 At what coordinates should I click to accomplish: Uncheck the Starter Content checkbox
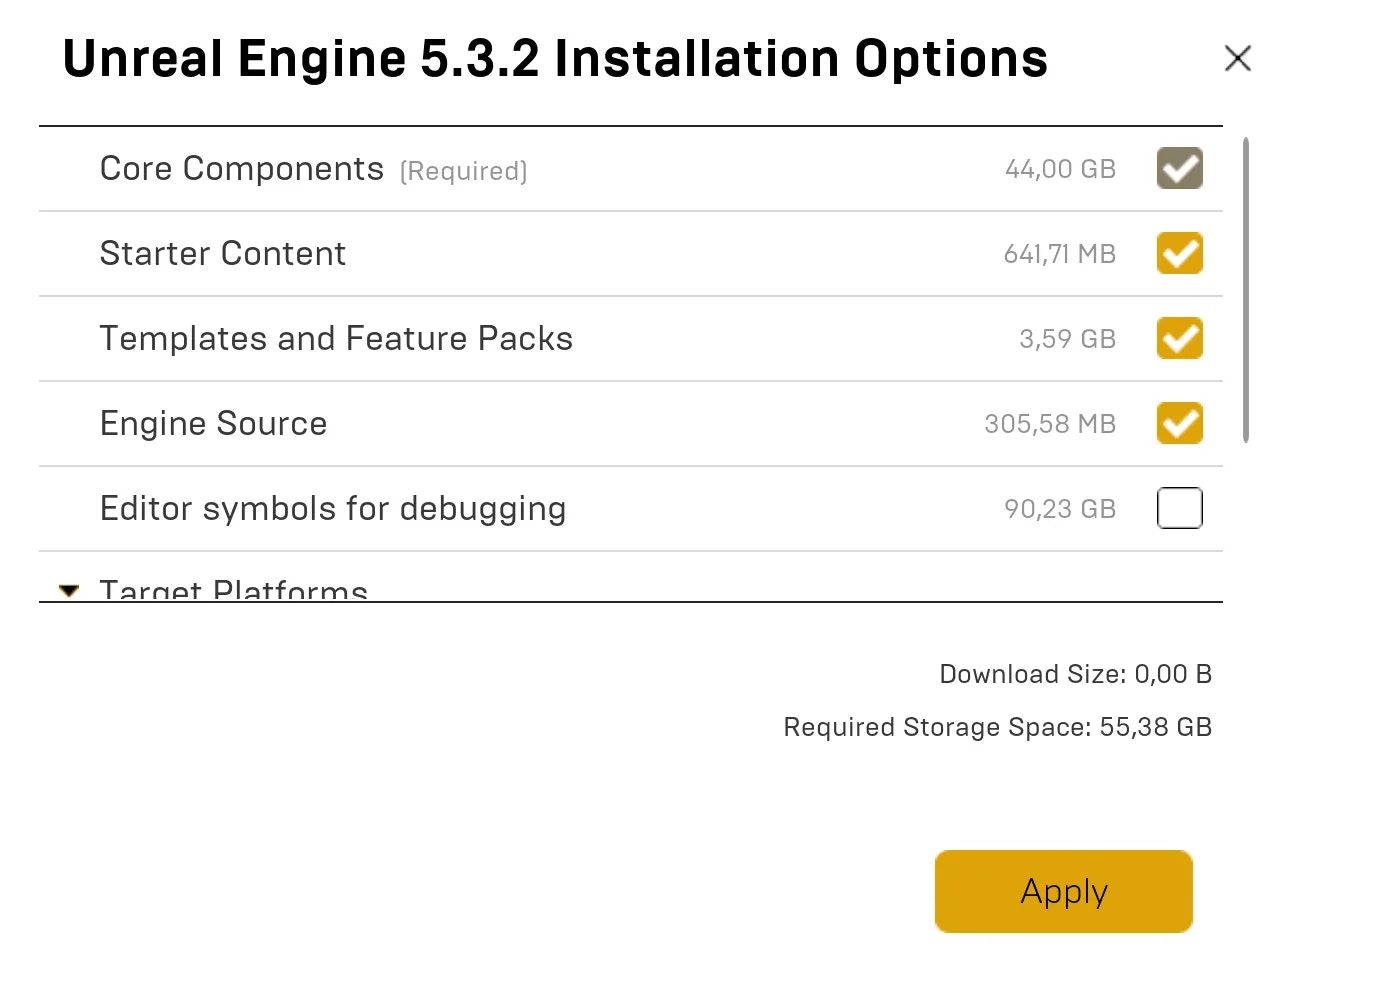[1180, 253]
